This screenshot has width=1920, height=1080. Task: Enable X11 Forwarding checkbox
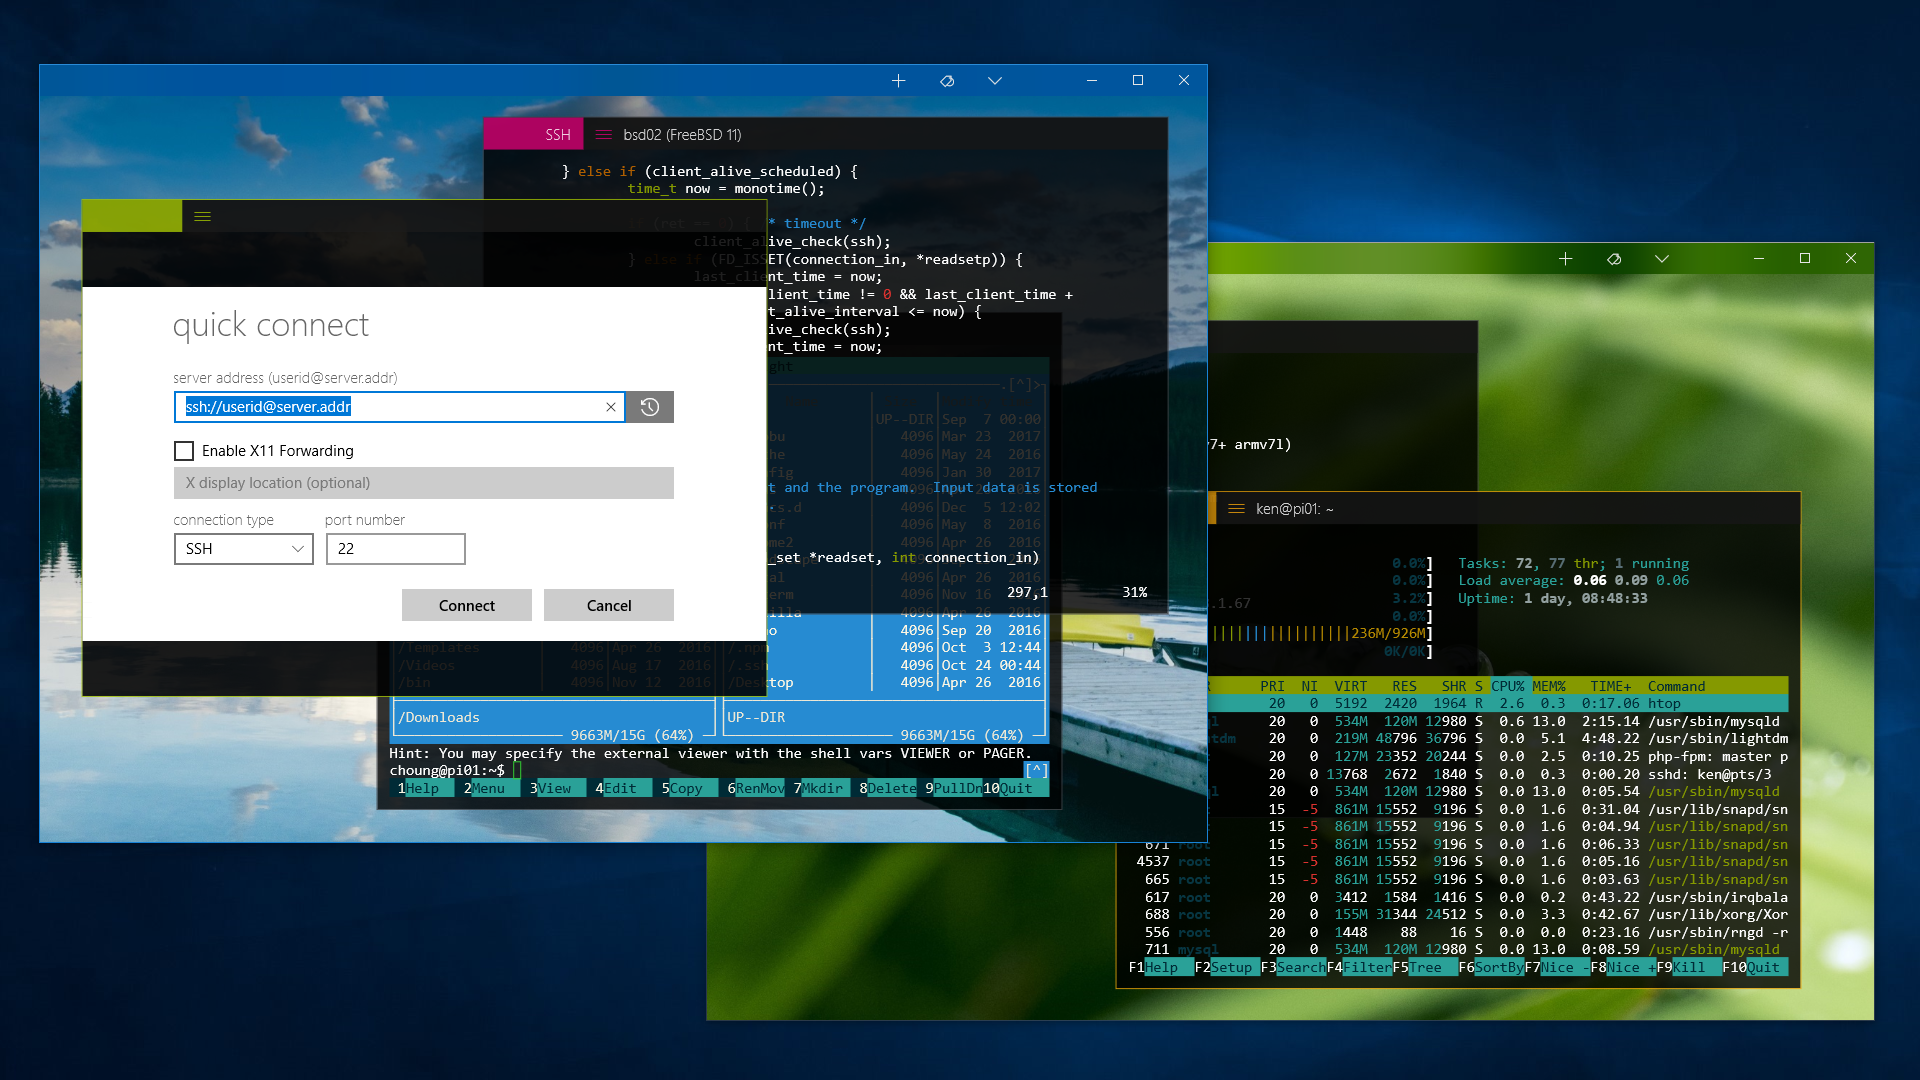click(184, 451)
